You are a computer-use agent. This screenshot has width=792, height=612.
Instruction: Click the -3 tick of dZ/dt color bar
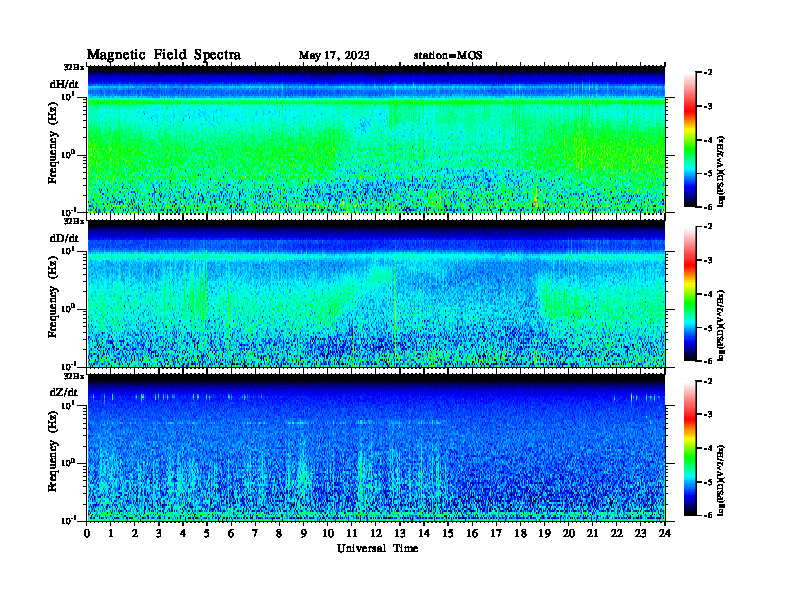point(709,415)
